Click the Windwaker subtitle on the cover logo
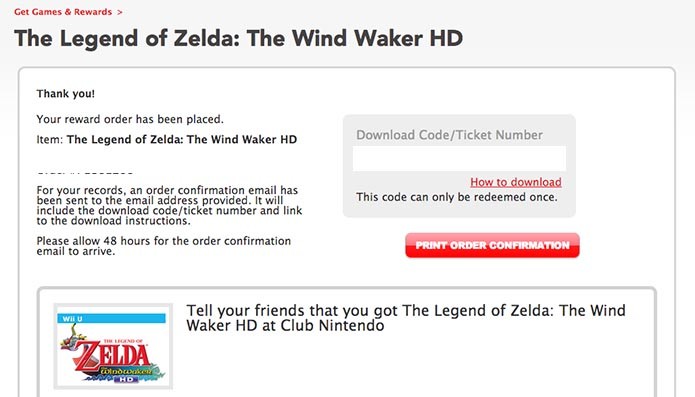 point(126,371)
